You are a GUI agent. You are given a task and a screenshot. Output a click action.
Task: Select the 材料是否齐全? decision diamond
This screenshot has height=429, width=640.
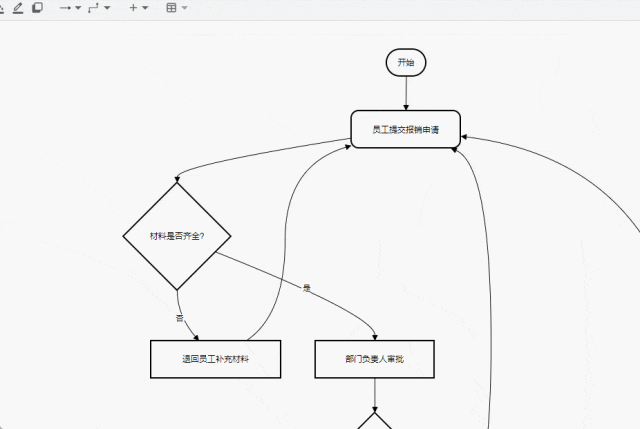[x=177, y=236]
